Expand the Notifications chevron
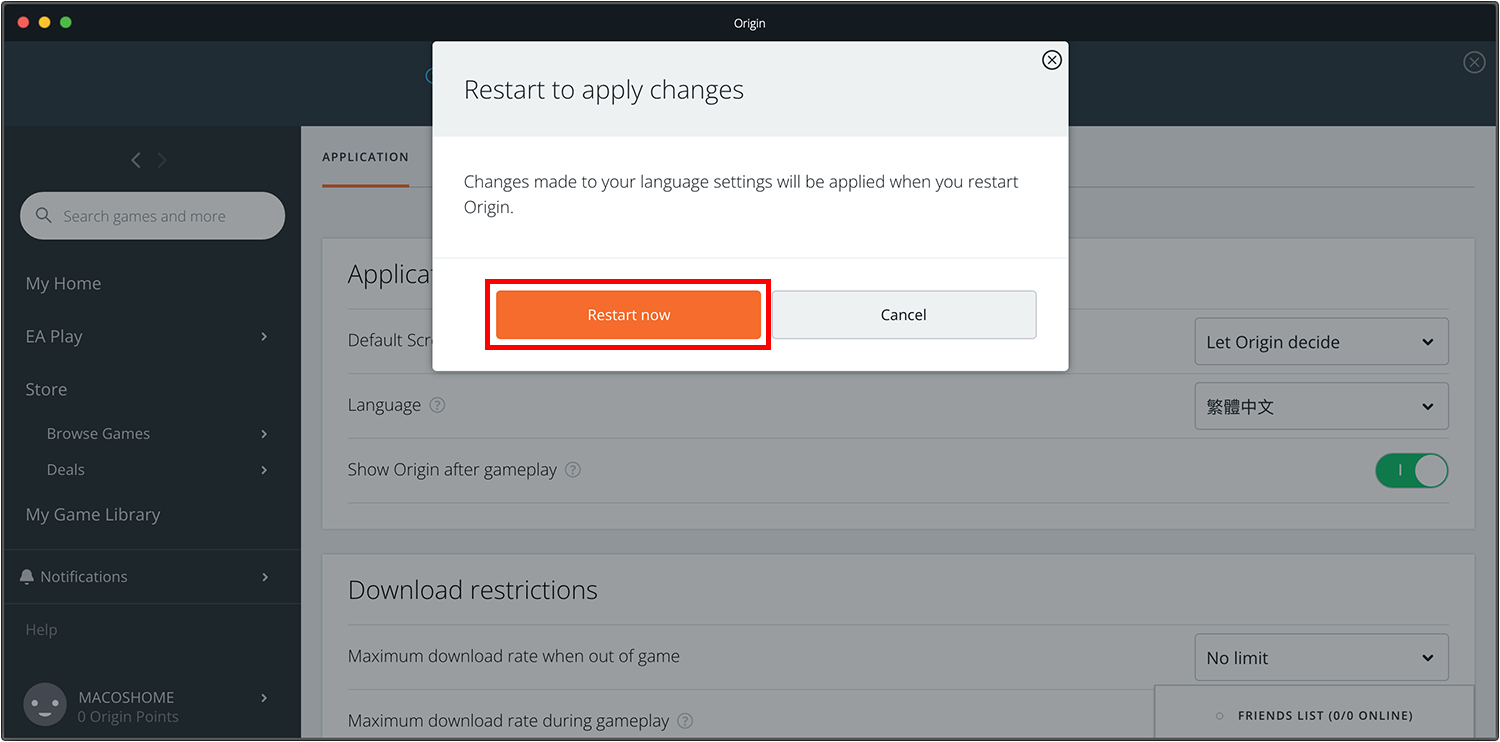Viewport: 1500px width, 742px height. (264, 577)
